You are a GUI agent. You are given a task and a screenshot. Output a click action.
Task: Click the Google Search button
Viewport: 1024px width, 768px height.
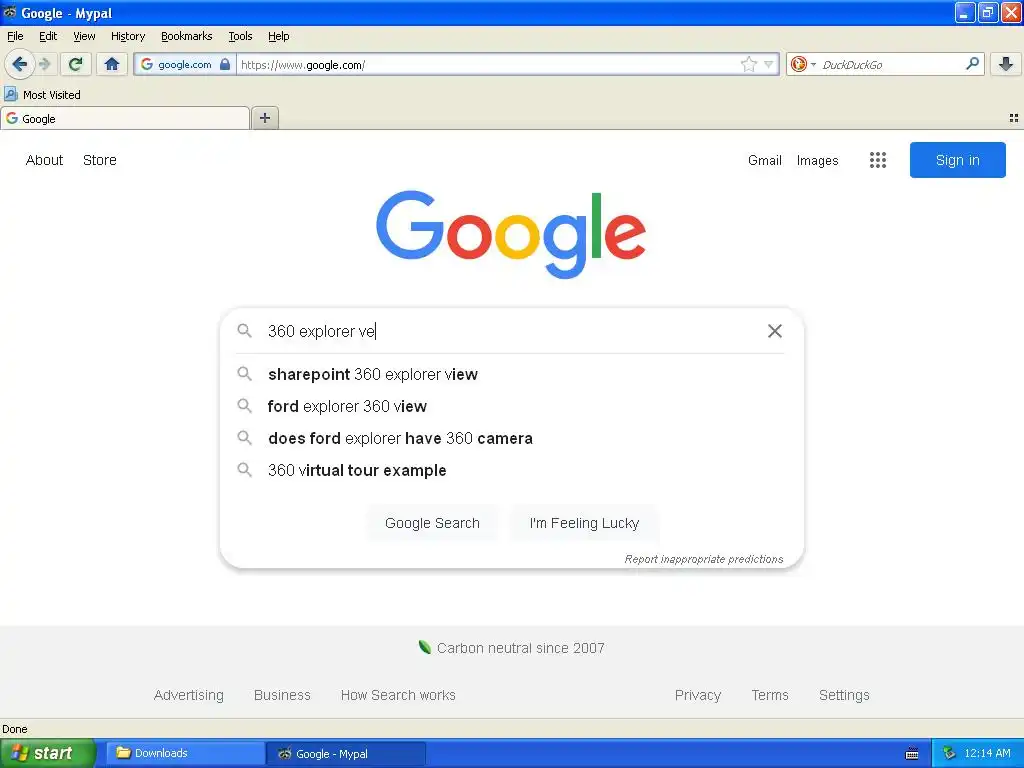[x=432, y=523]
